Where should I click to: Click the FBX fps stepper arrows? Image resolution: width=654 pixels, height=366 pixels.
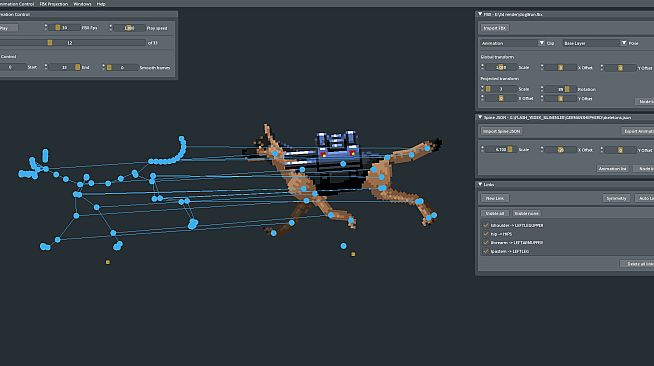[x=45, y=28]
